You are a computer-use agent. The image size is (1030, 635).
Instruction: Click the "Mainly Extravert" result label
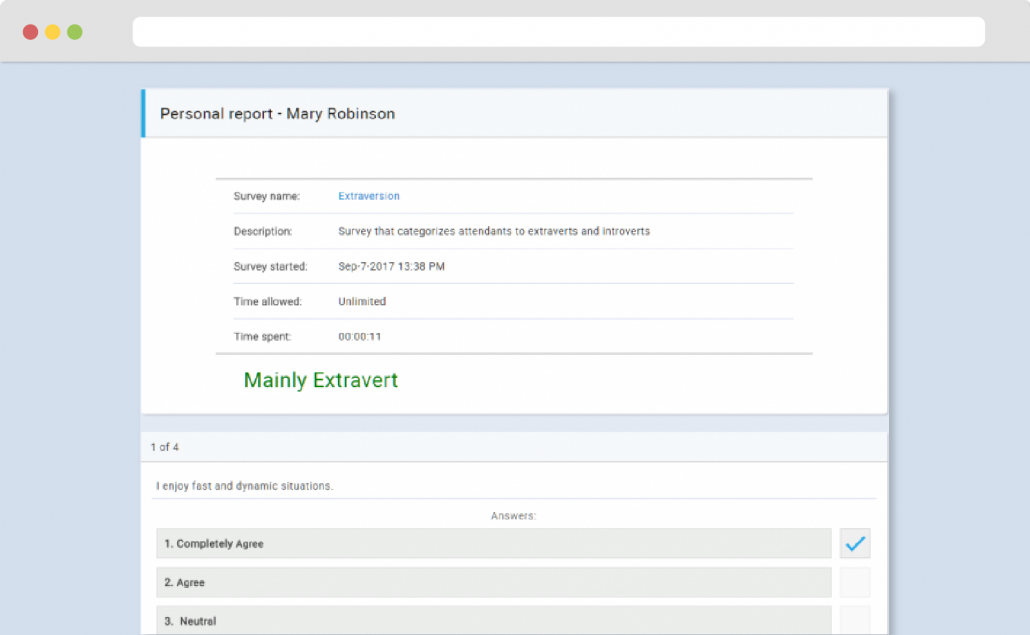(320, 380)
